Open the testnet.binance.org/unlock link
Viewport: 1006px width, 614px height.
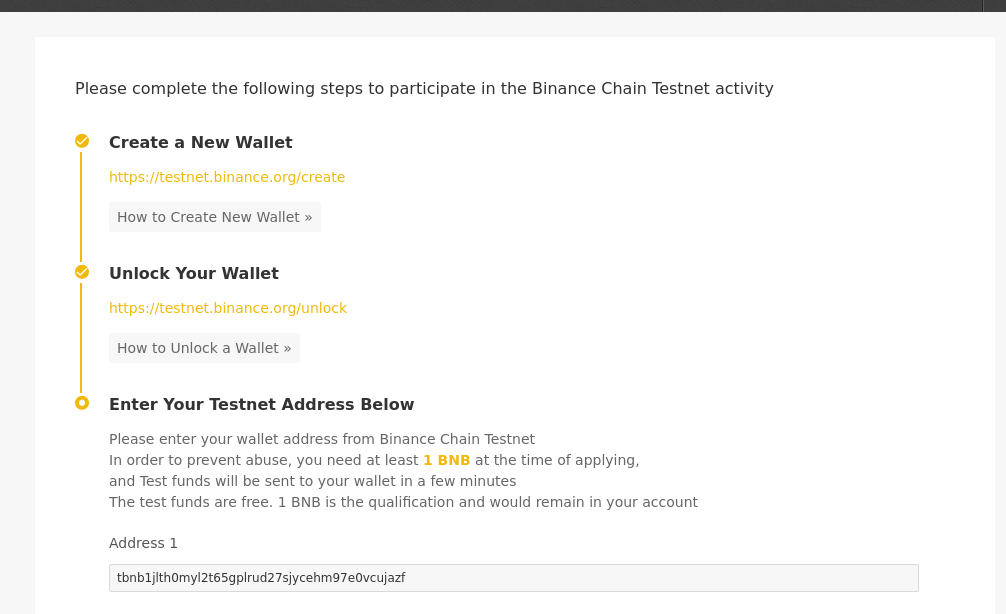pos(228,308)
